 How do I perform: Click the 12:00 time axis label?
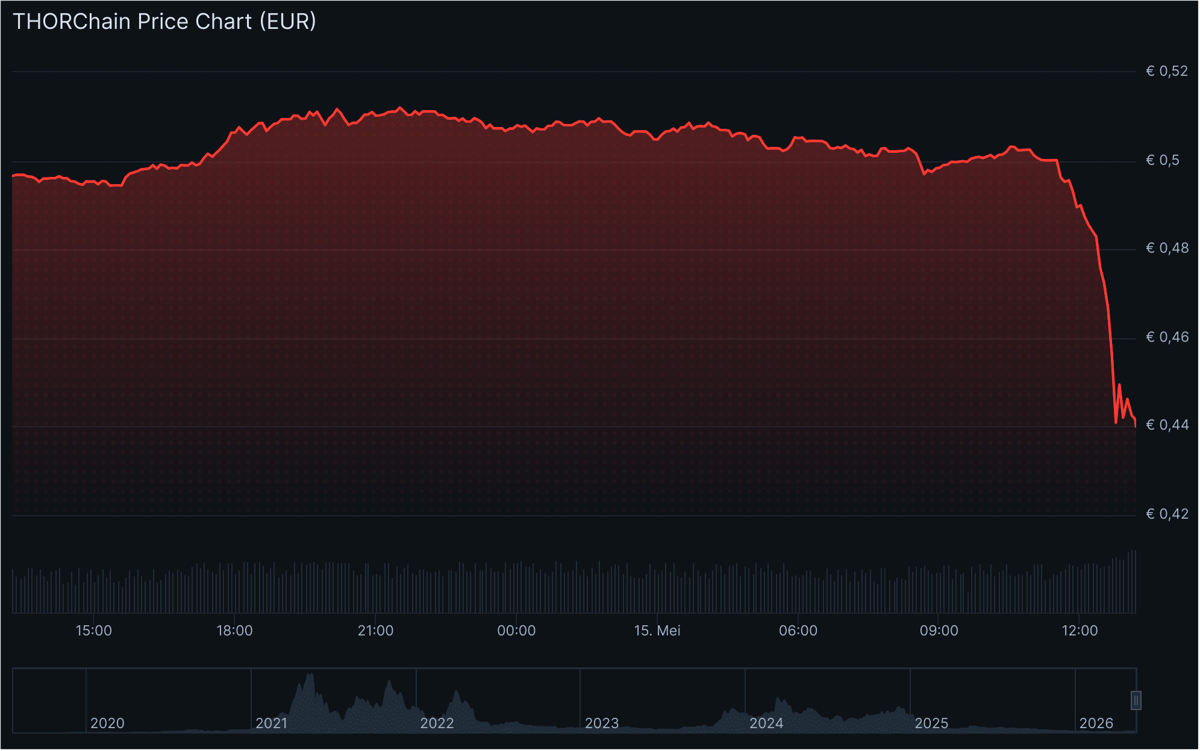click(1080, 631)
